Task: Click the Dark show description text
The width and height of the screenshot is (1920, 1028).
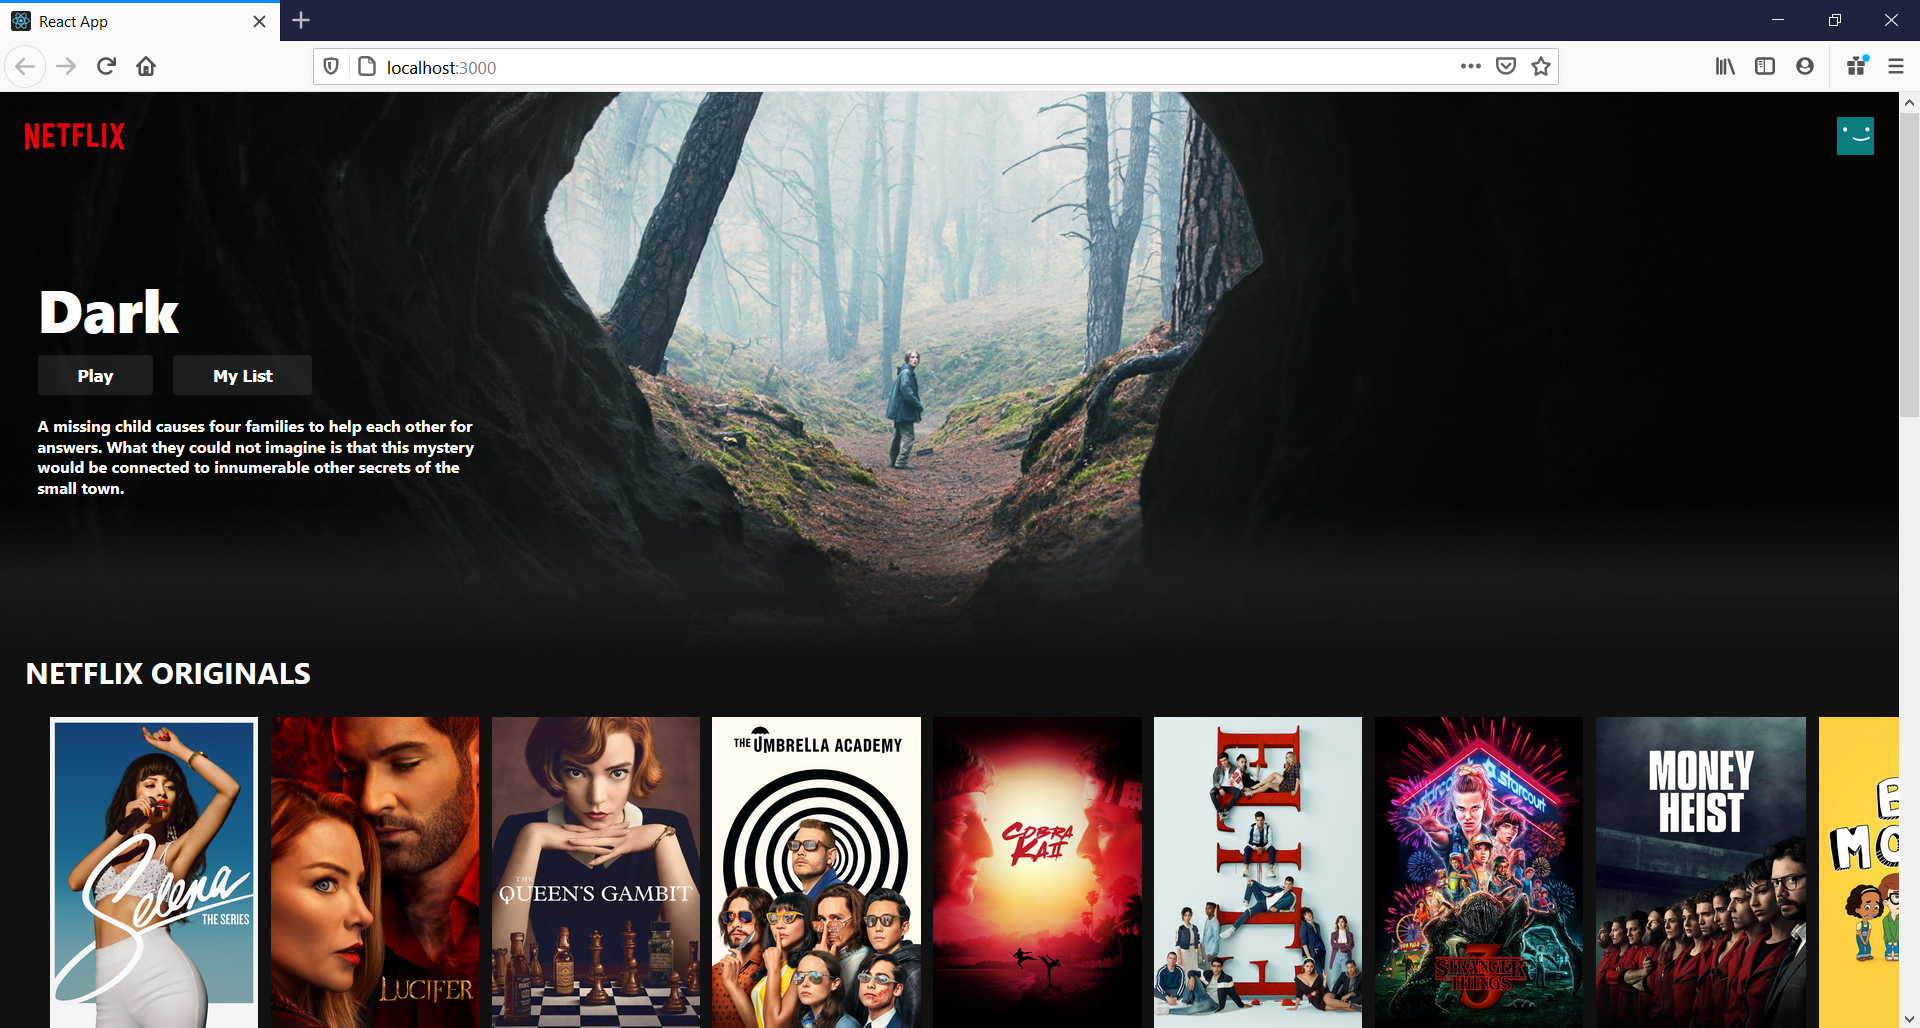Action: pyautogui.click(x=256, y=457)
